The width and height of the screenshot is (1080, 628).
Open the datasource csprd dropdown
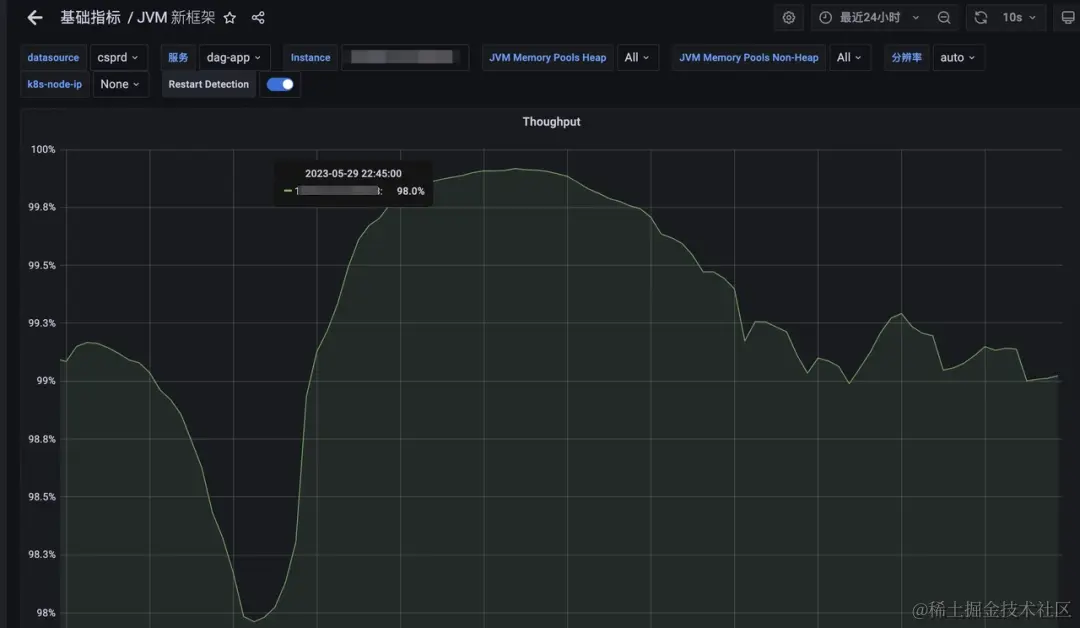(x=118, y=57)
